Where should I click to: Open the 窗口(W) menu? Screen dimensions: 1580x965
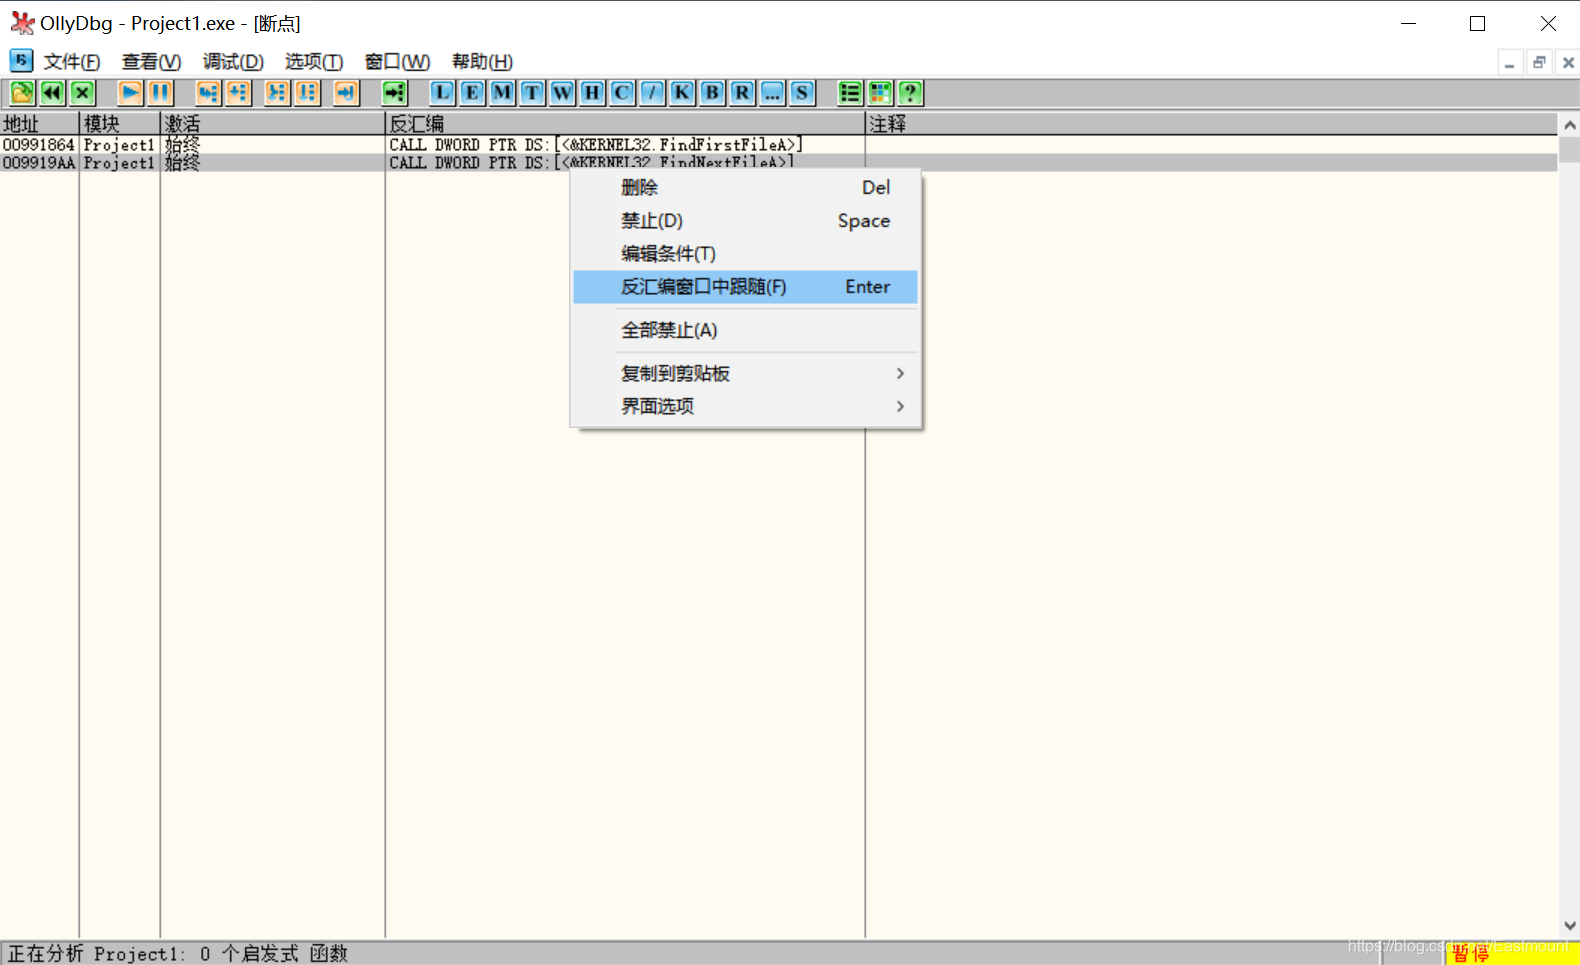click(397, 62)
